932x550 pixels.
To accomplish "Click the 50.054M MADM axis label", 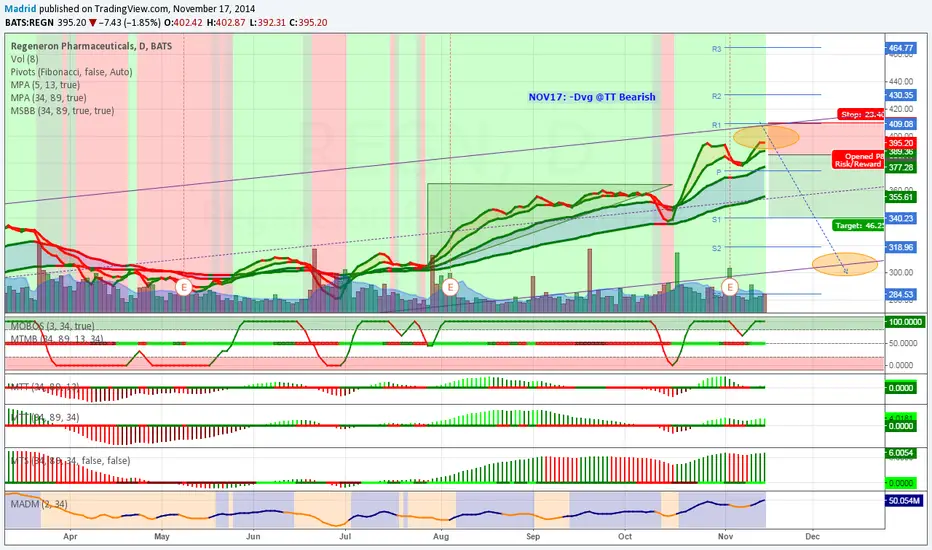I will [x=905, y=501].
